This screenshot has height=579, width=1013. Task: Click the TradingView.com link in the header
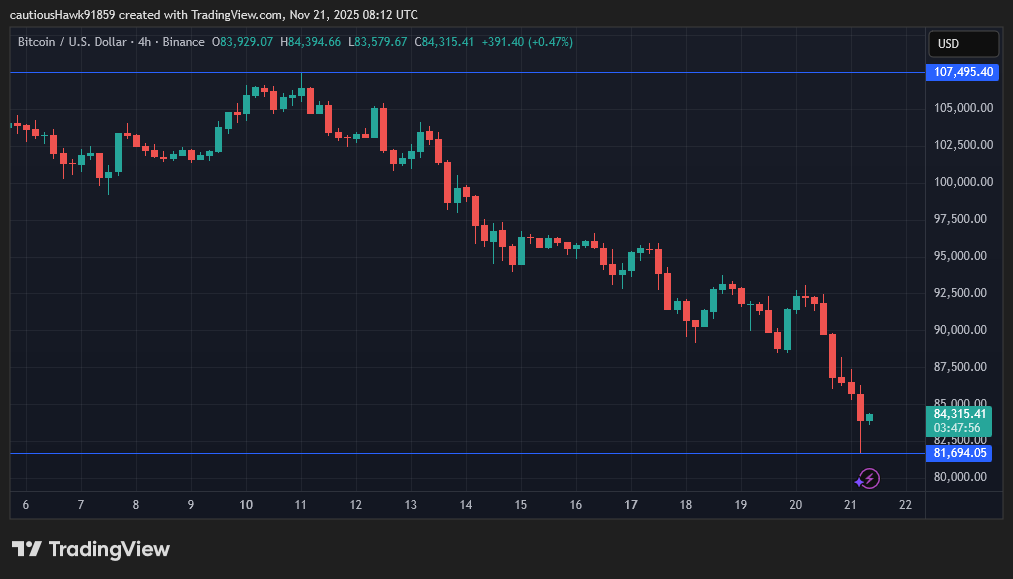[x=238, y=14]
